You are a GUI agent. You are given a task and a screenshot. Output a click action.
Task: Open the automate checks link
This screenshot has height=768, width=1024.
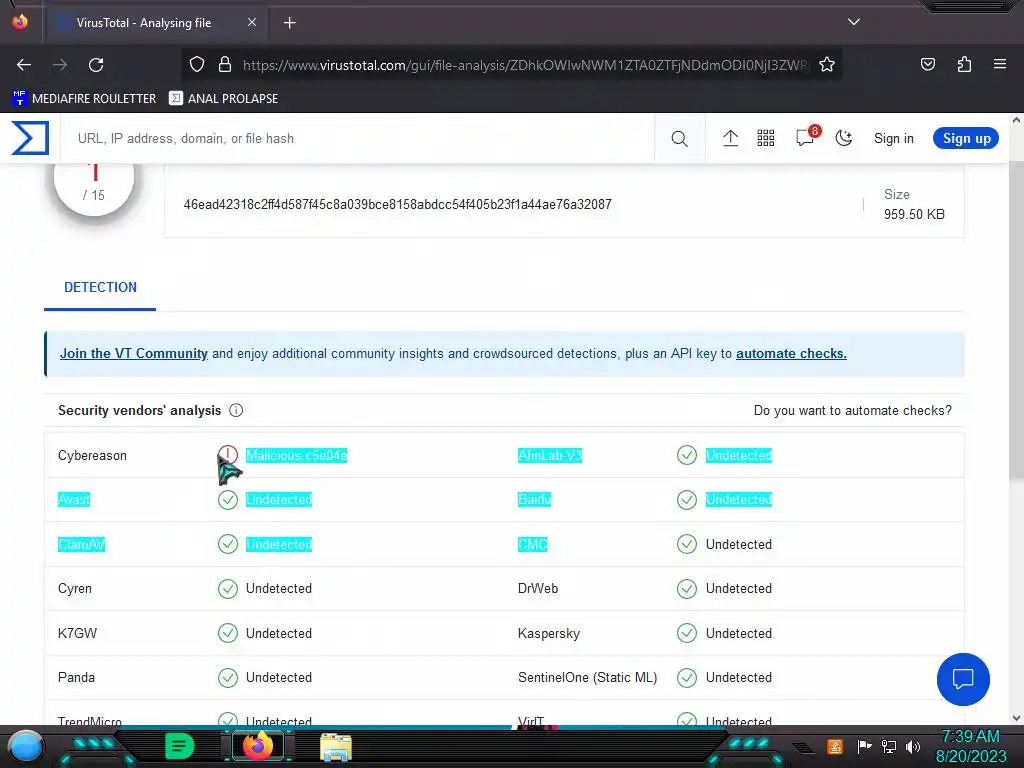pyautogui.click(x=791, y=353)
